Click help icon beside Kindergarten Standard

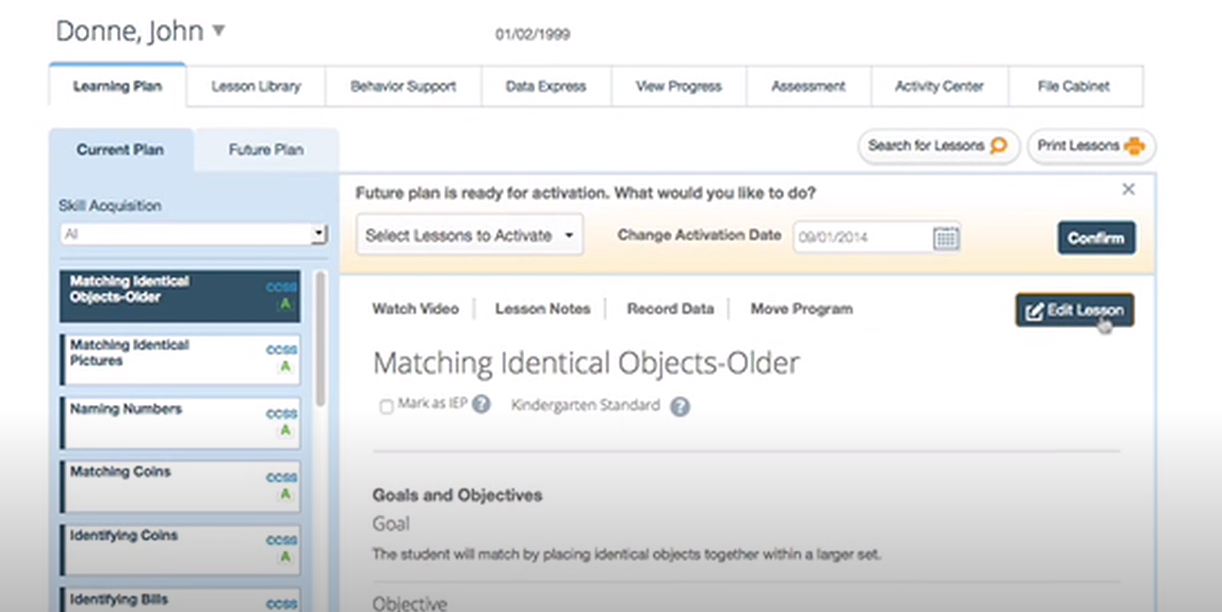[680, 406]
